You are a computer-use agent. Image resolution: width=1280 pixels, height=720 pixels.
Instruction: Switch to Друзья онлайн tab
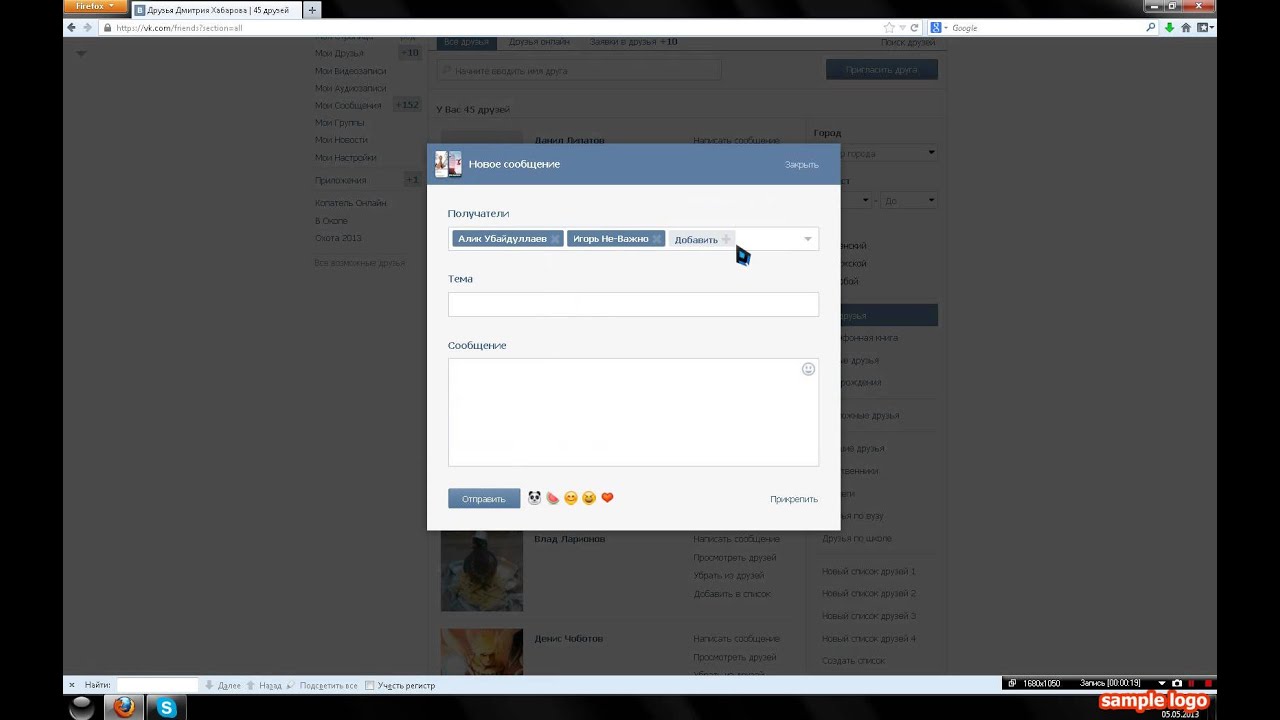click(x=539, y=42)
